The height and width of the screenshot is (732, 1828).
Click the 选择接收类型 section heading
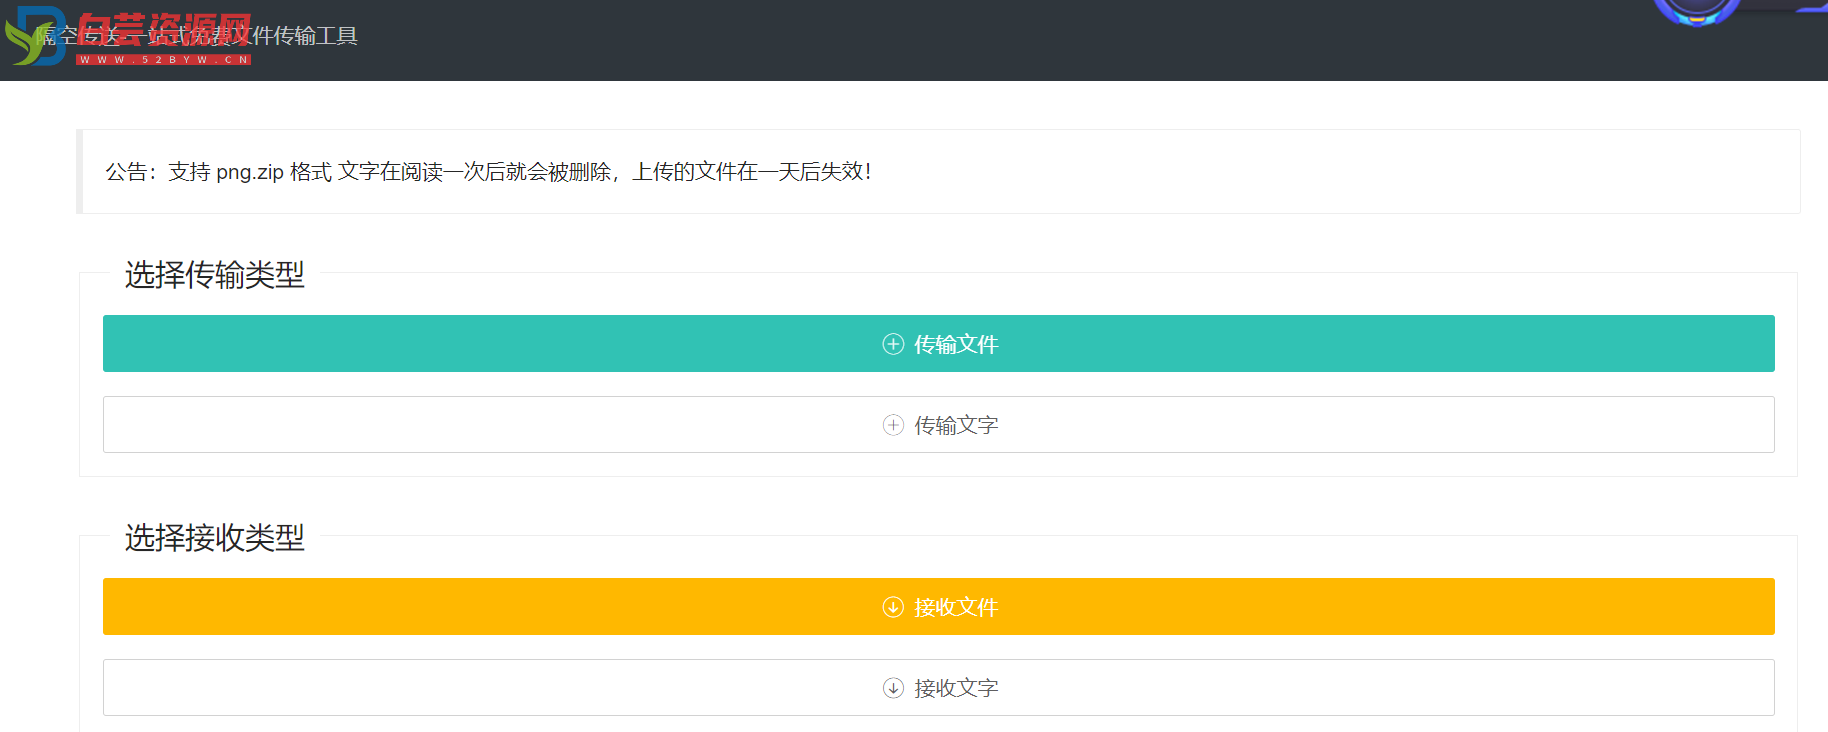[214, 537]
